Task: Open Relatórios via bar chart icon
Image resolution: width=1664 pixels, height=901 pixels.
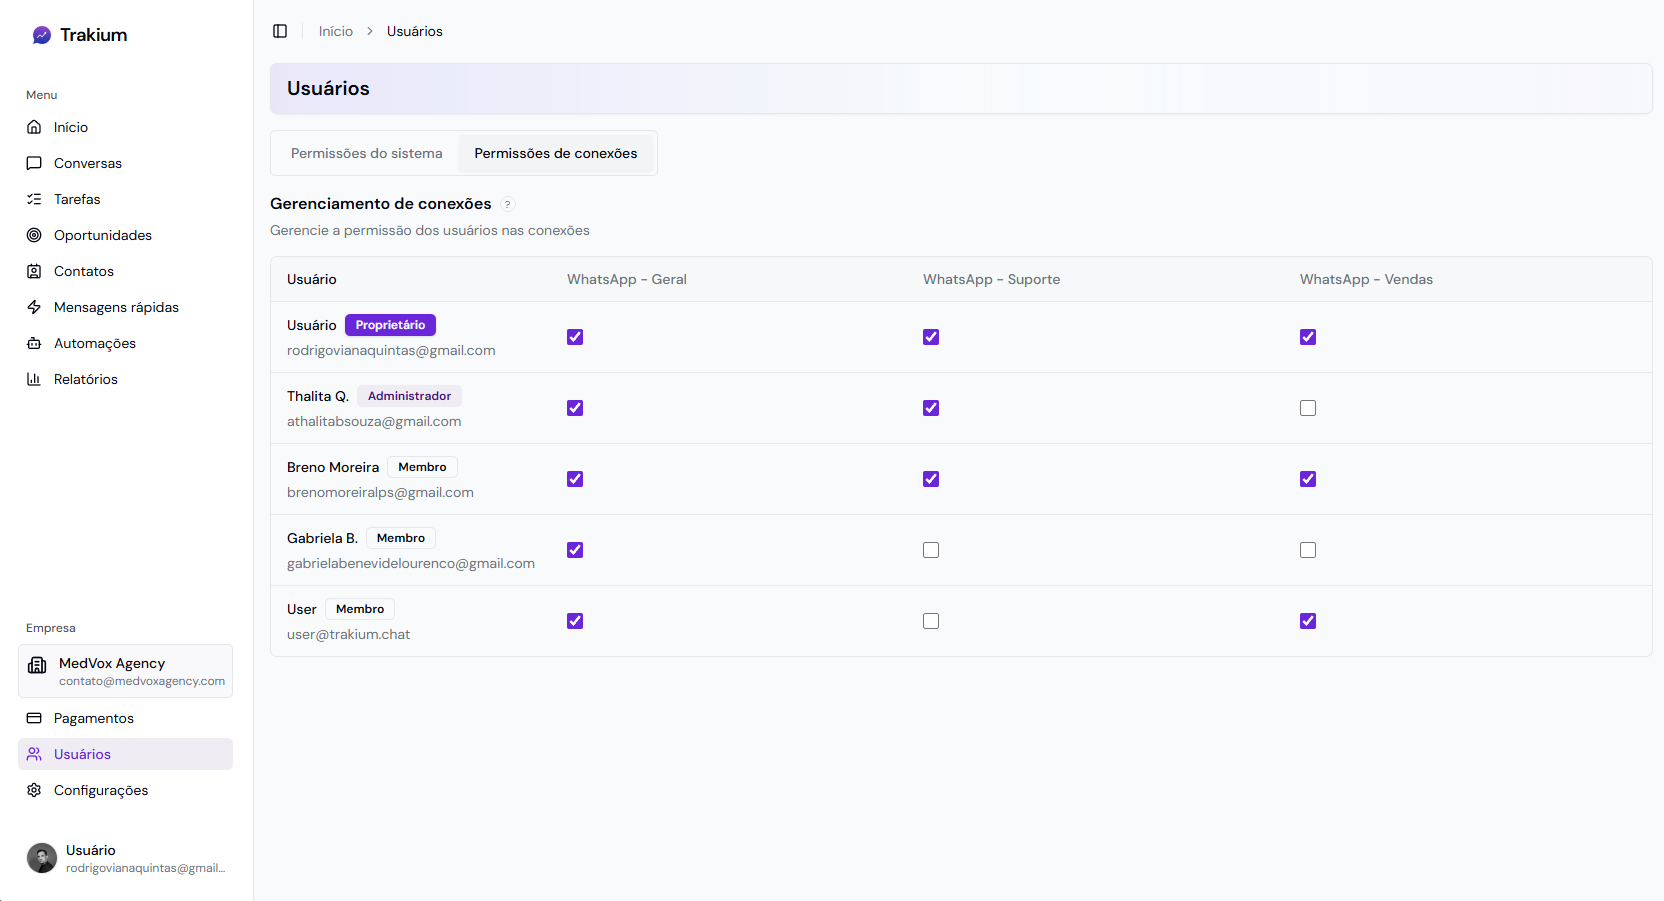Action: pos(34,379)
